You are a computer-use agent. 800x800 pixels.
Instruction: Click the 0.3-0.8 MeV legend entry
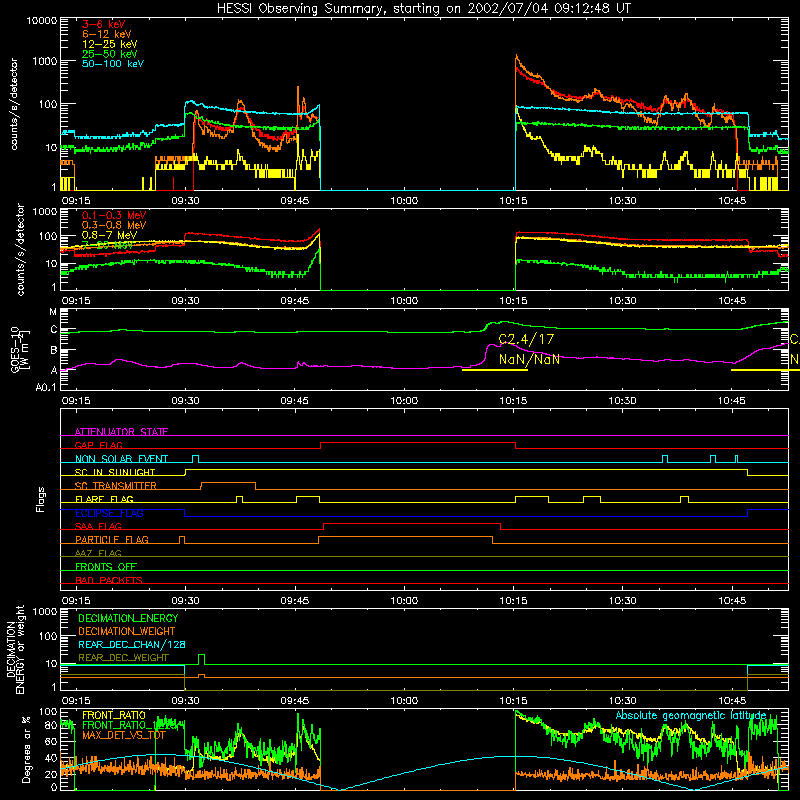[114, 225]
